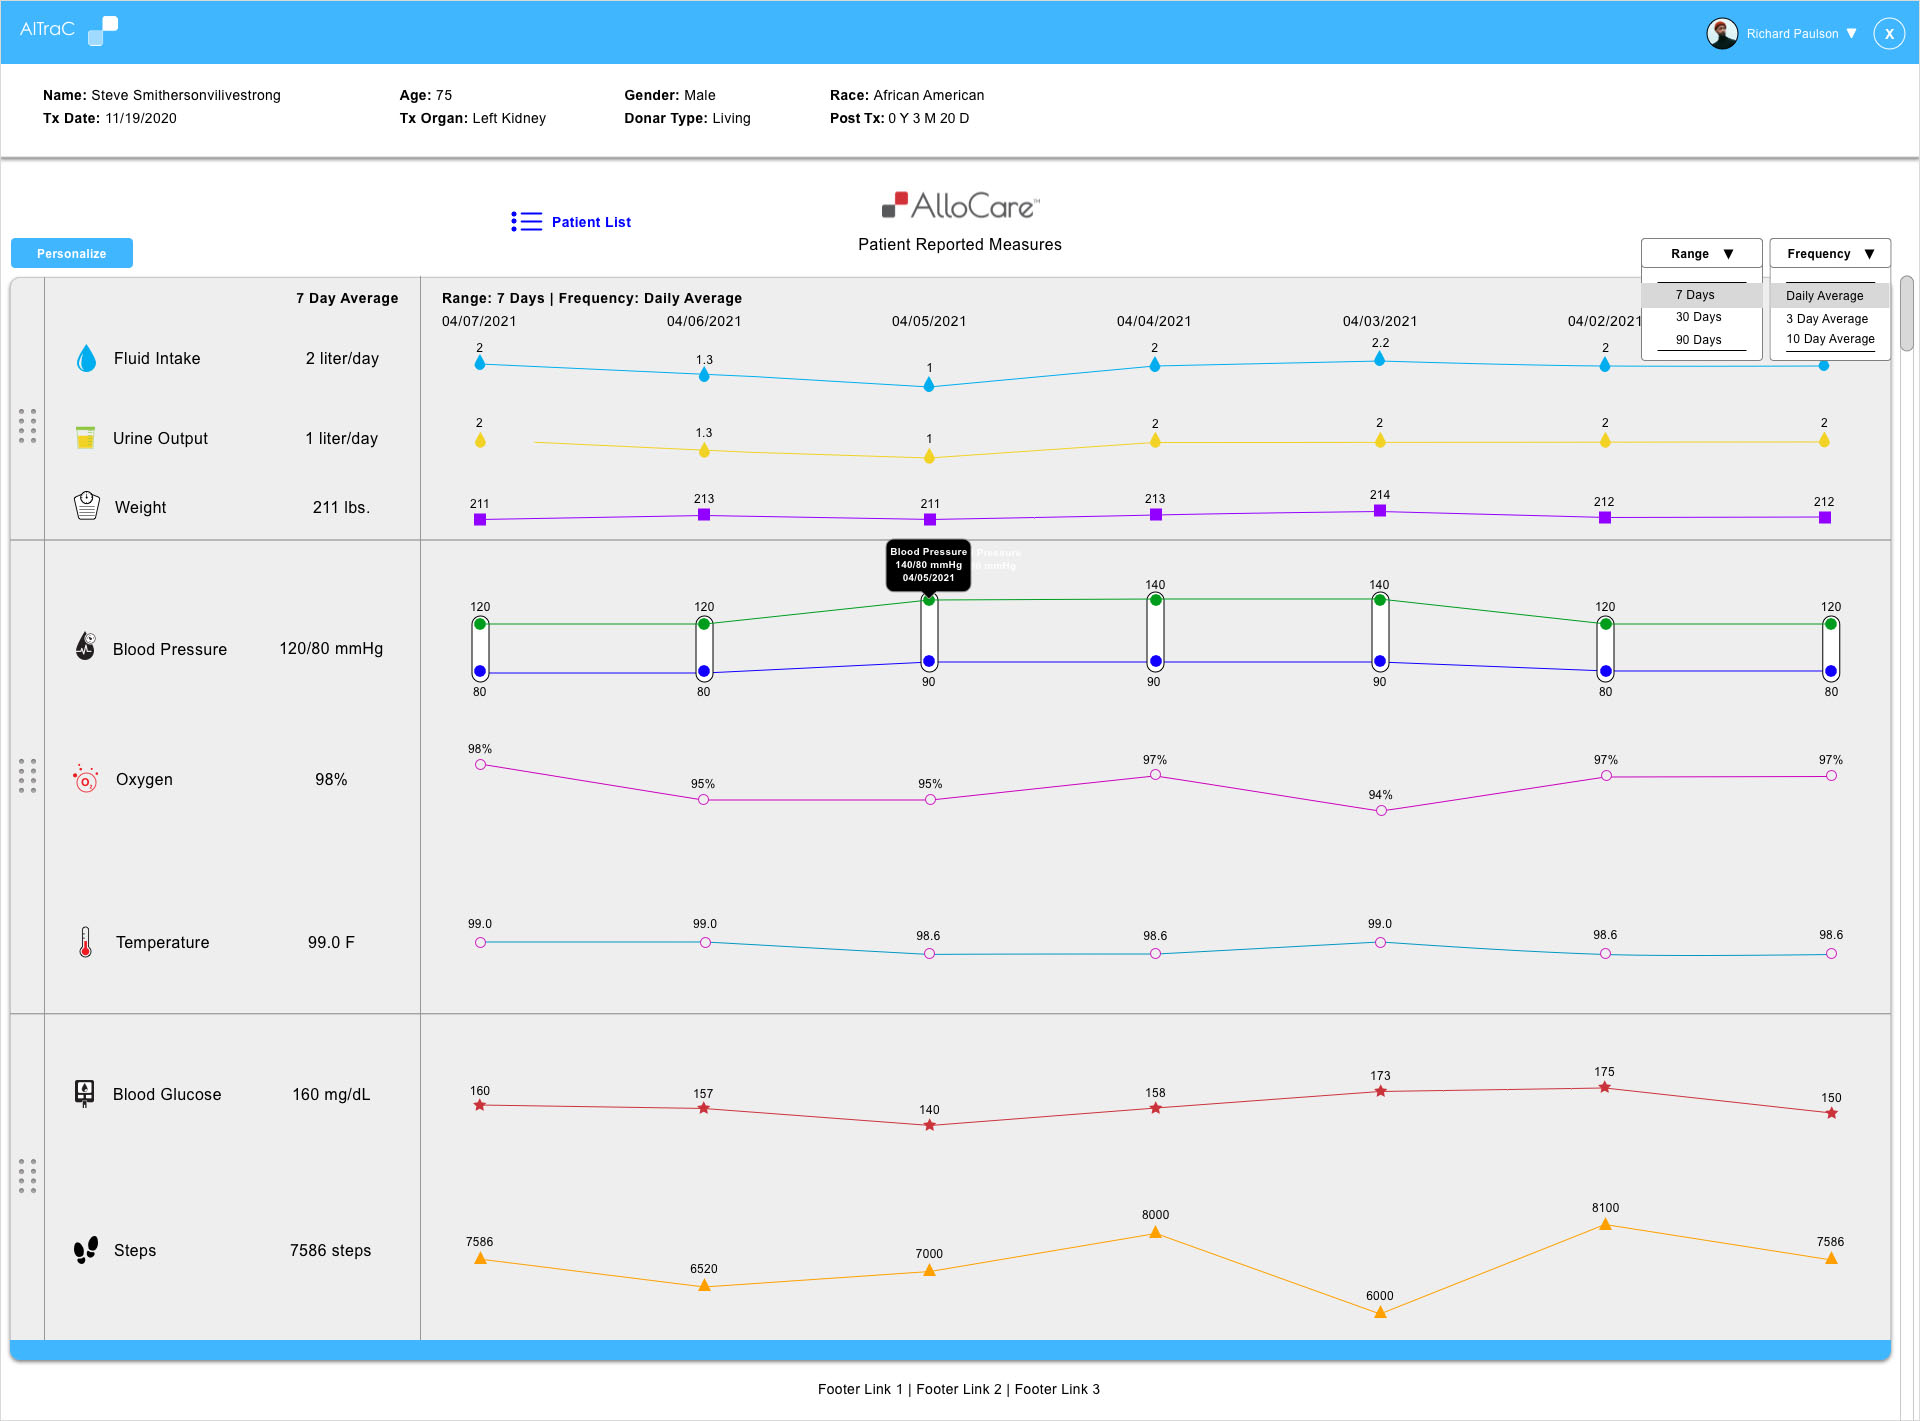Click Footer Link 2 at the bottom
This screenshot has height=1421, width=1920.
coord(958,1389)
